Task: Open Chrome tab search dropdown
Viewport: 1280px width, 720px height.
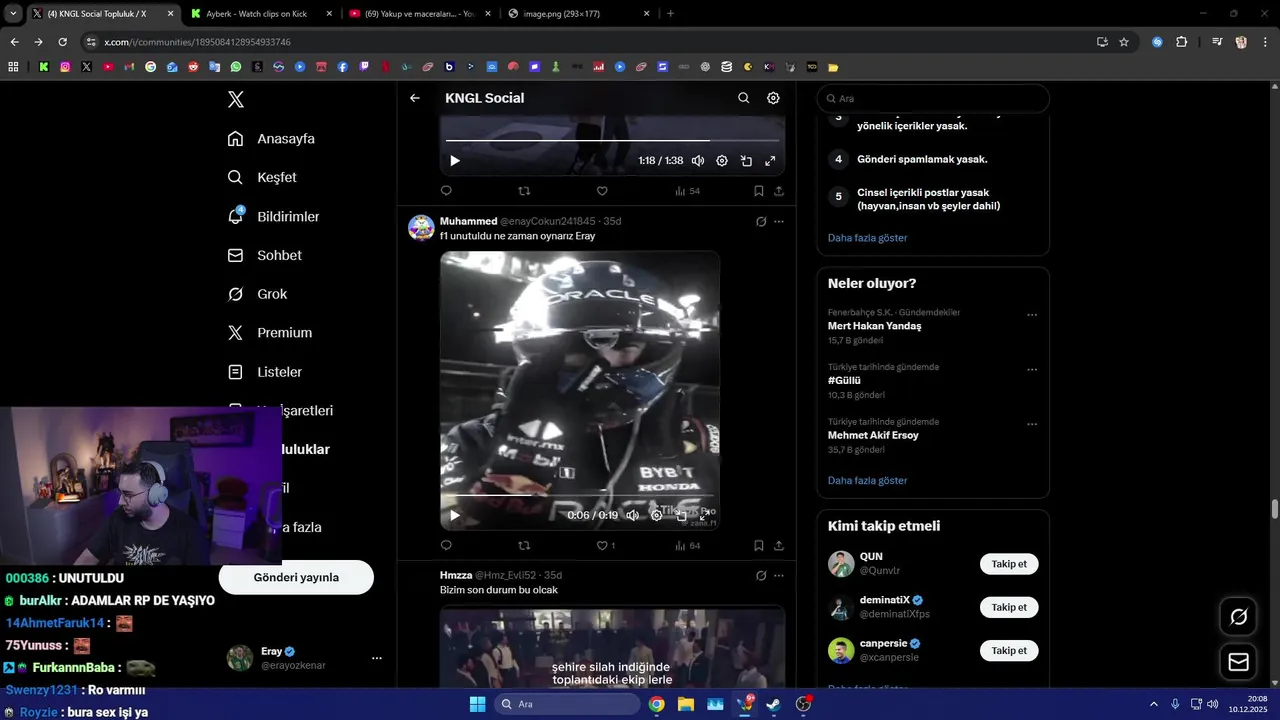Action: [x=12, y=14]
